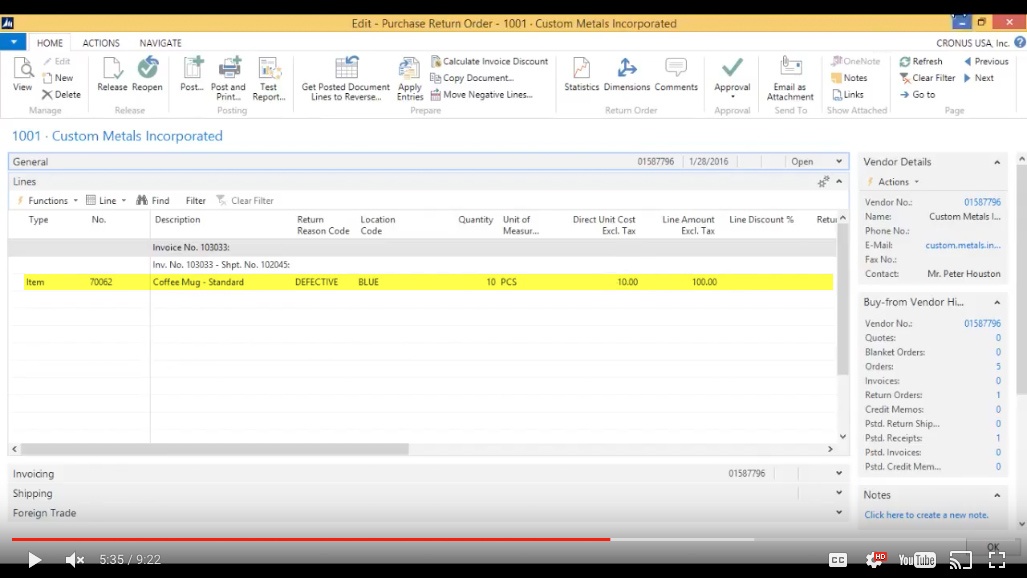Clear Filter in the Page group
Viewport: 1027px width, 578px height.
pos(927,78)
